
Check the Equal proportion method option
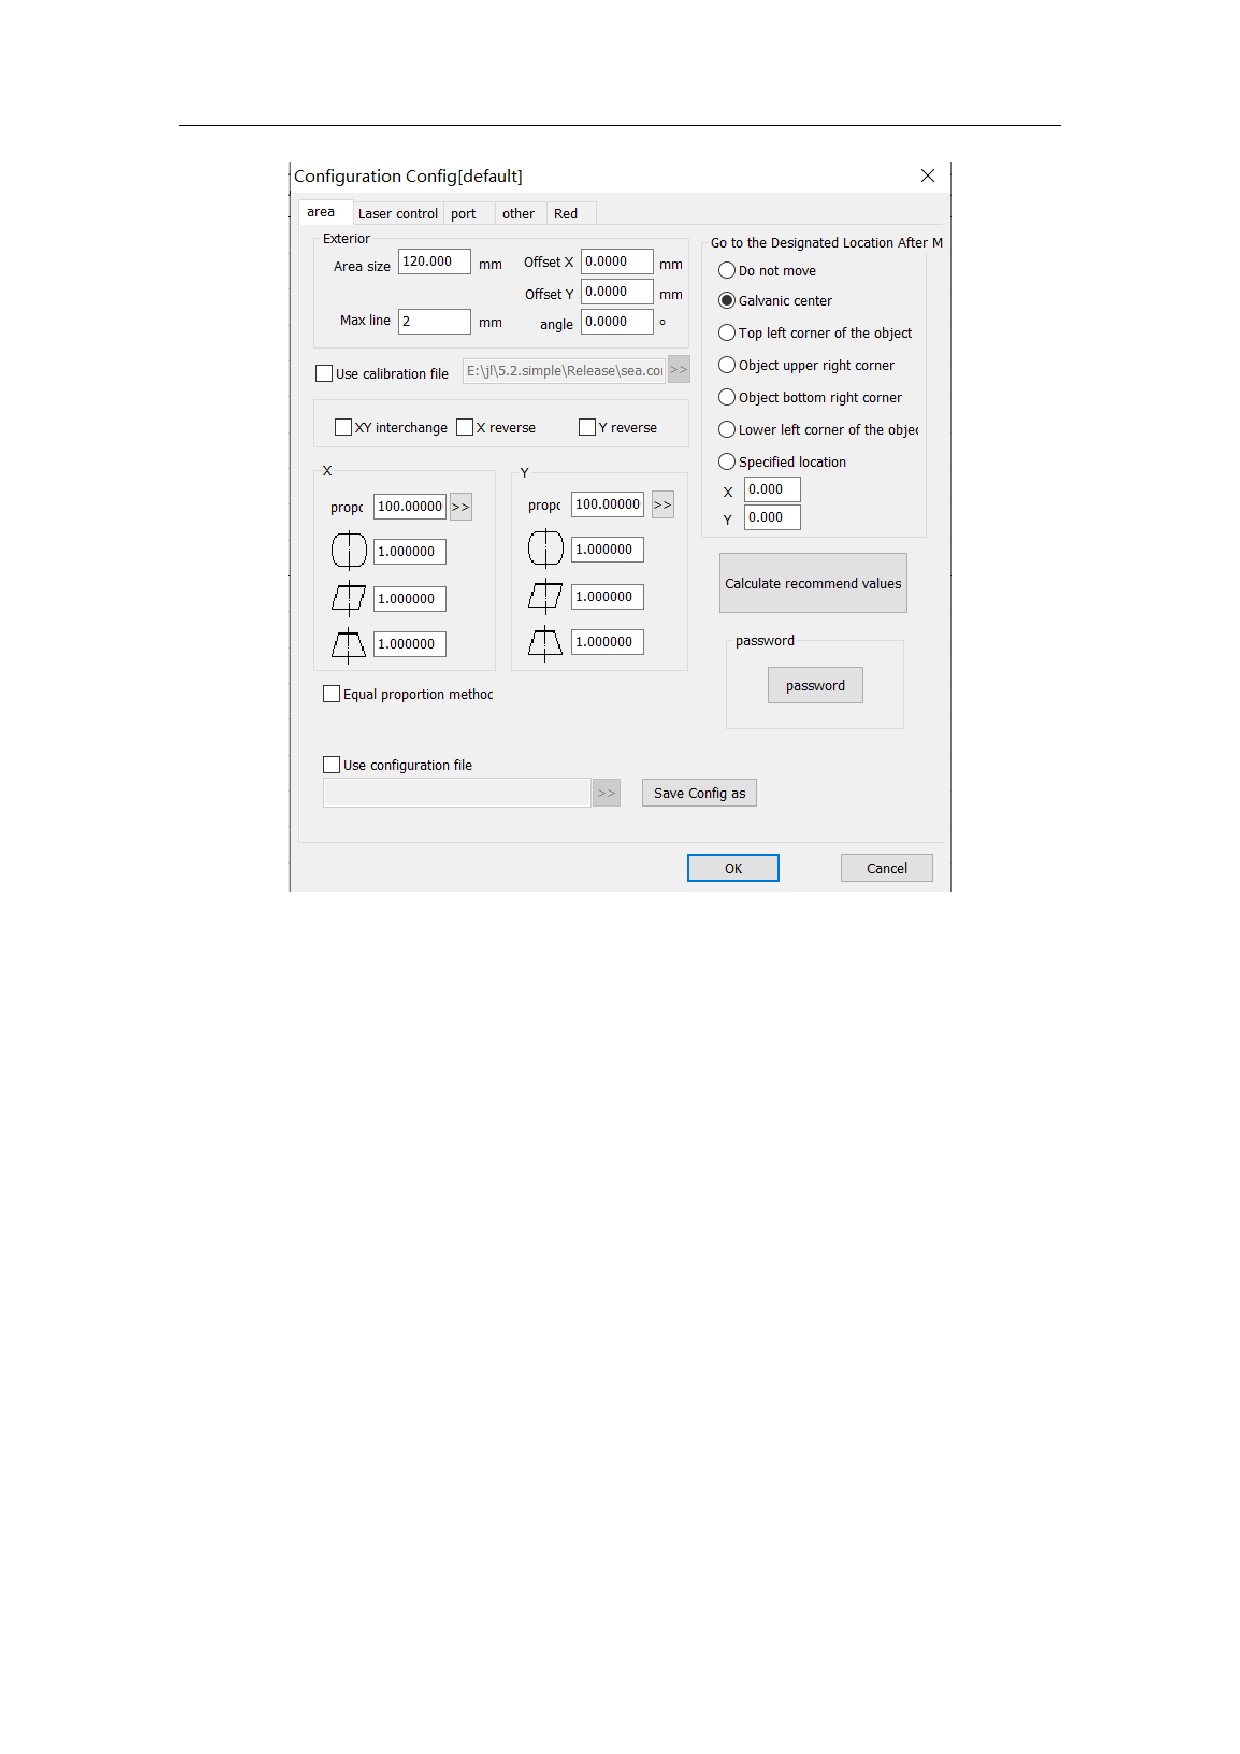tap(332, 694)
